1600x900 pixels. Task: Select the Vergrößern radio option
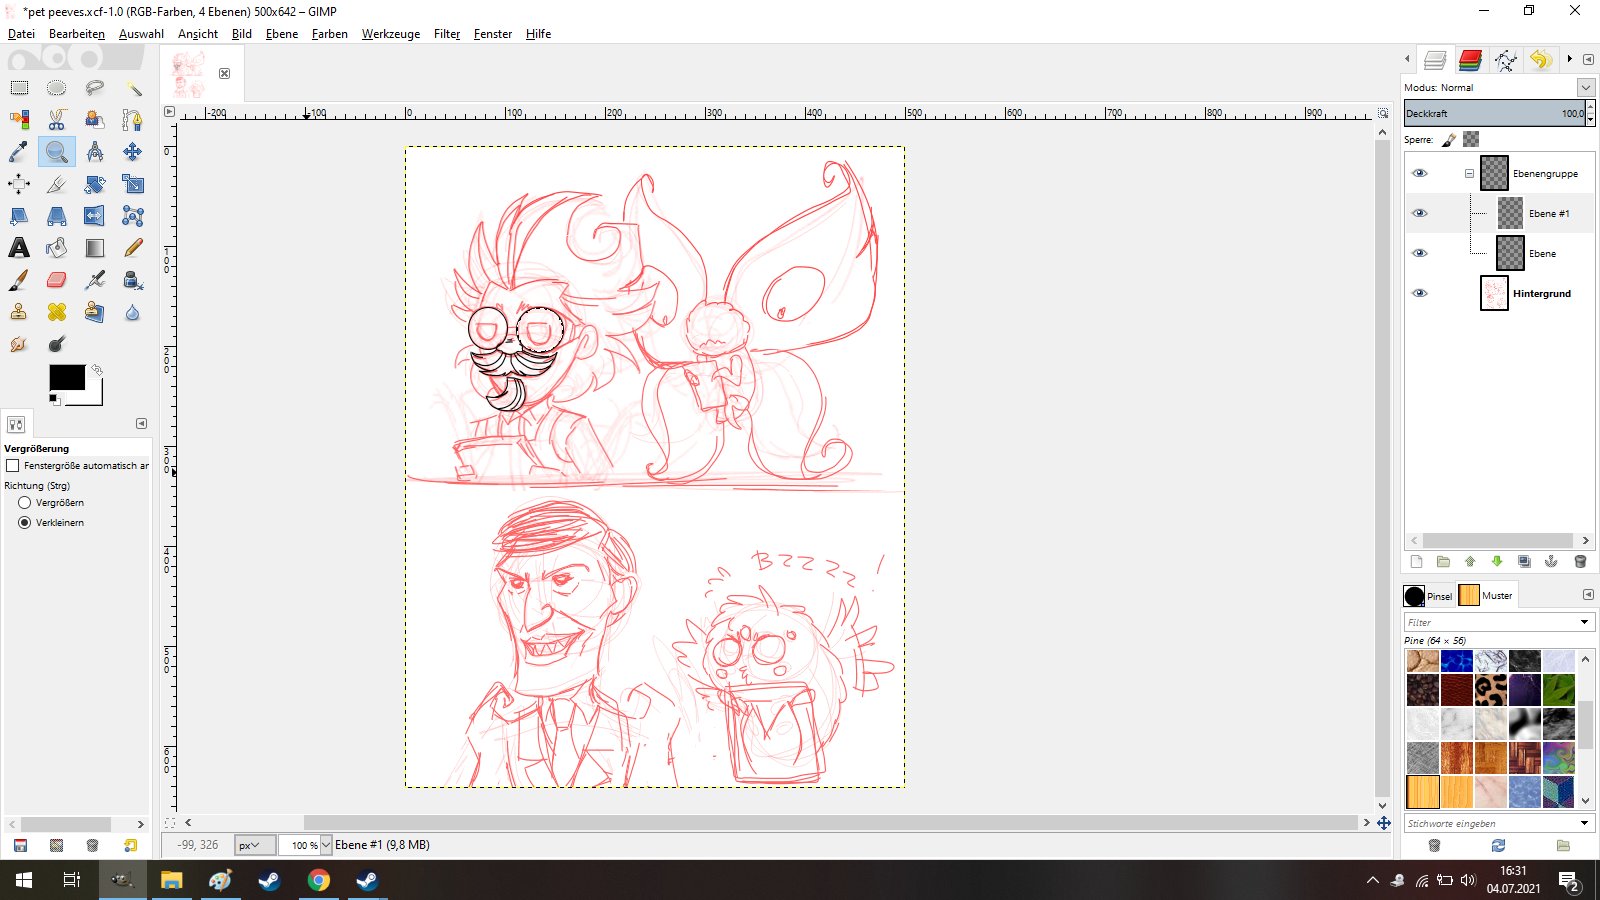(25, 503)
